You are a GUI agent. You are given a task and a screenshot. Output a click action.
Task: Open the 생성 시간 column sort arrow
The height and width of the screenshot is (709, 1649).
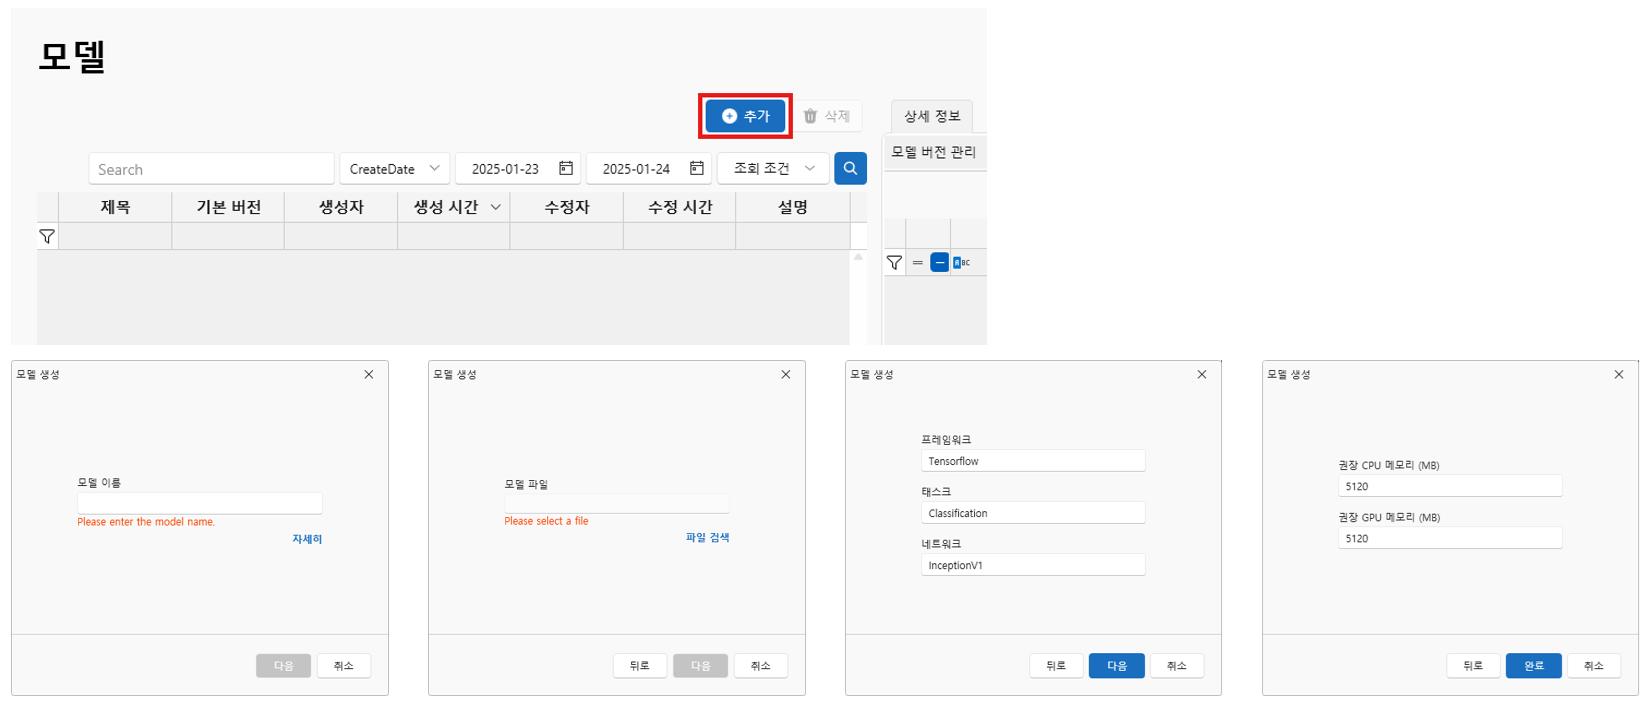point(496,207)
